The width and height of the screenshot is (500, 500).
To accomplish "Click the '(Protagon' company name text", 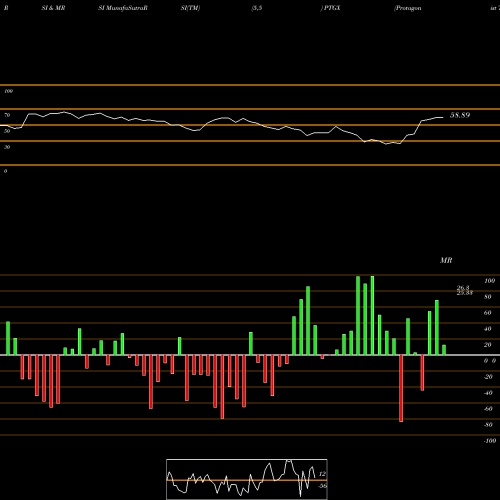I will (x=407, y=8).
